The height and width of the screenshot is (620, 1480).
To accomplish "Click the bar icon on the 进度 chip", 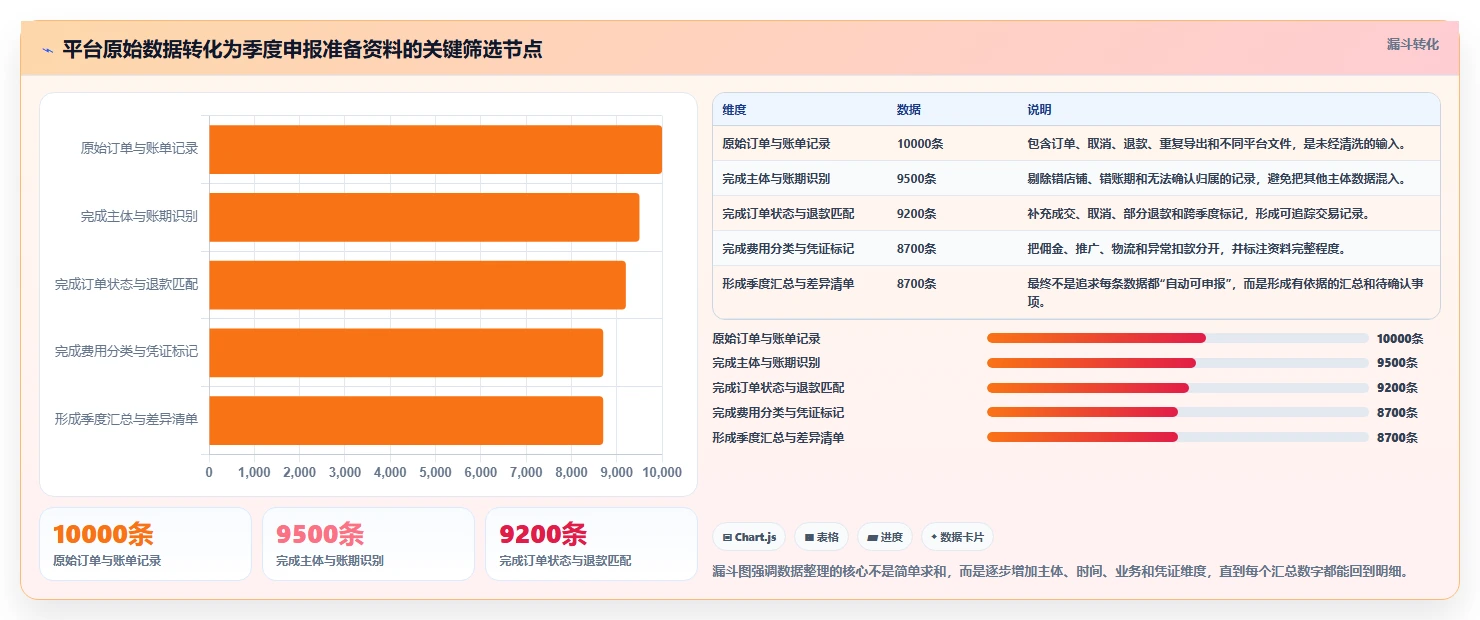I will coord(873,537).
